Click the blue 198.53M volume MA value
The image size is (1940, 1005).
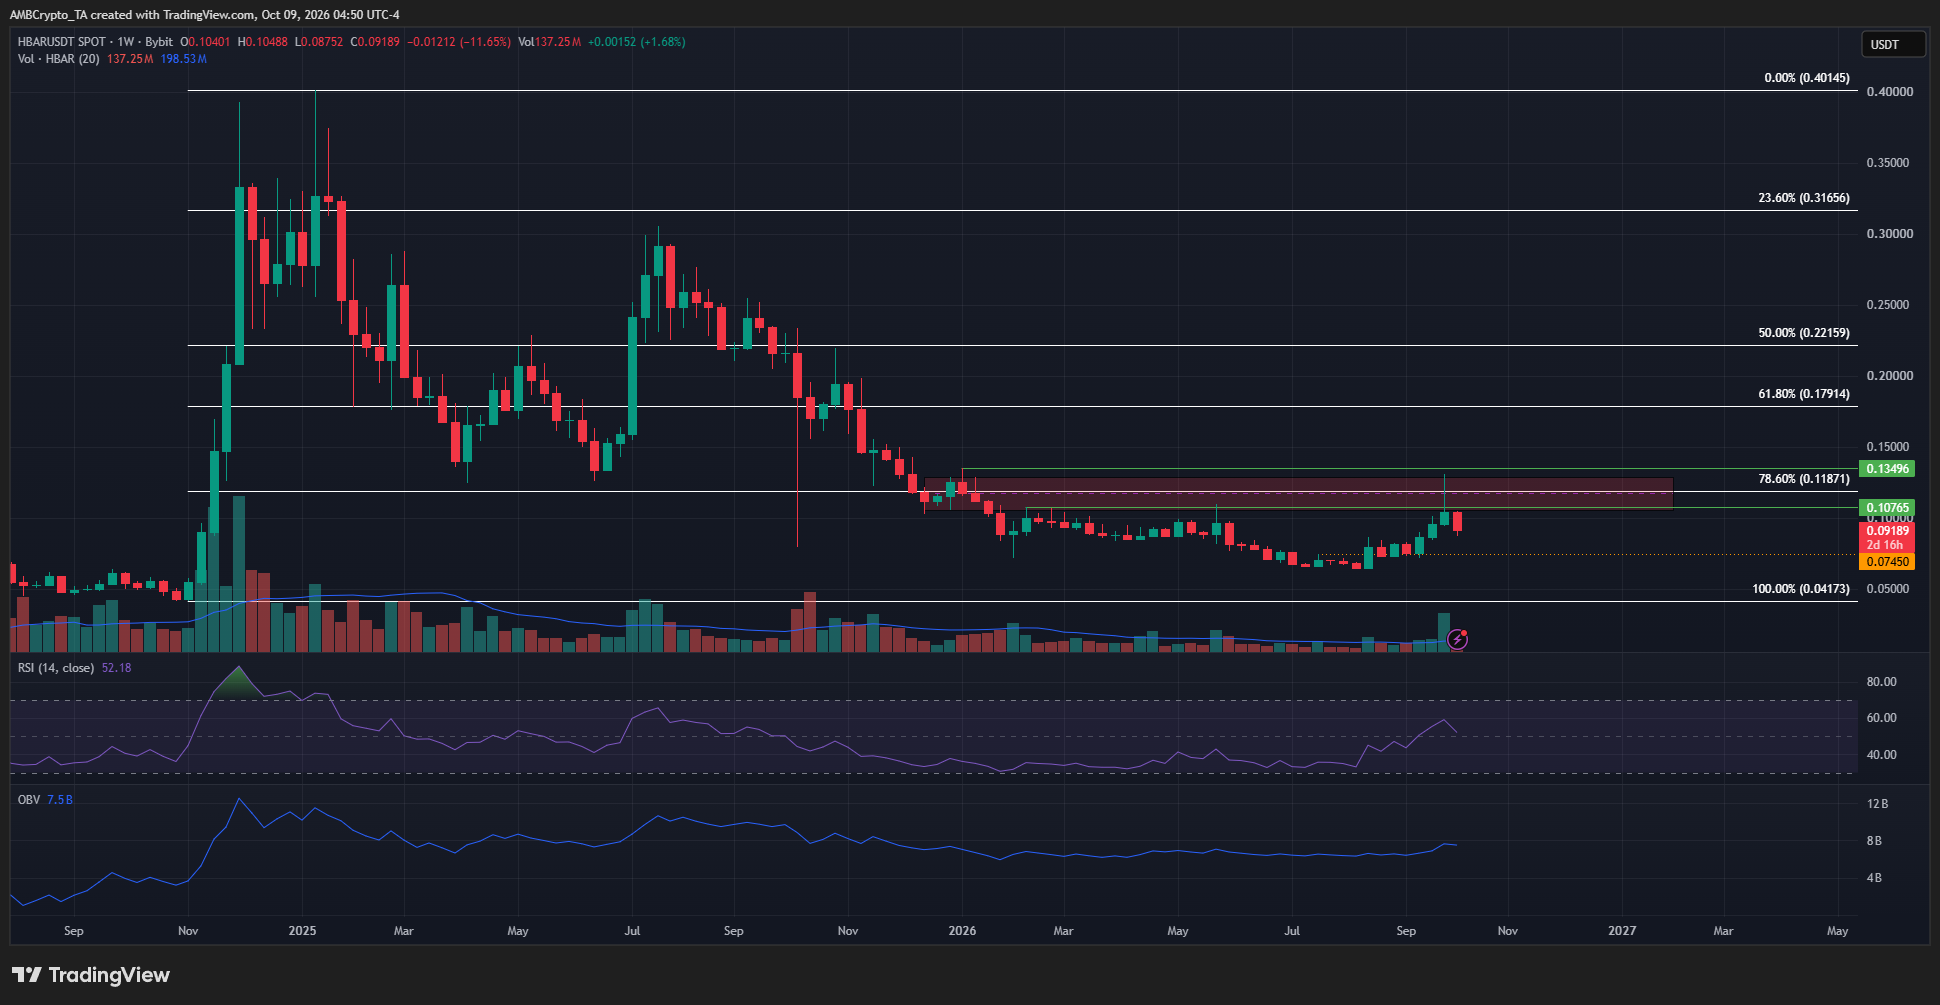[183, 59]
